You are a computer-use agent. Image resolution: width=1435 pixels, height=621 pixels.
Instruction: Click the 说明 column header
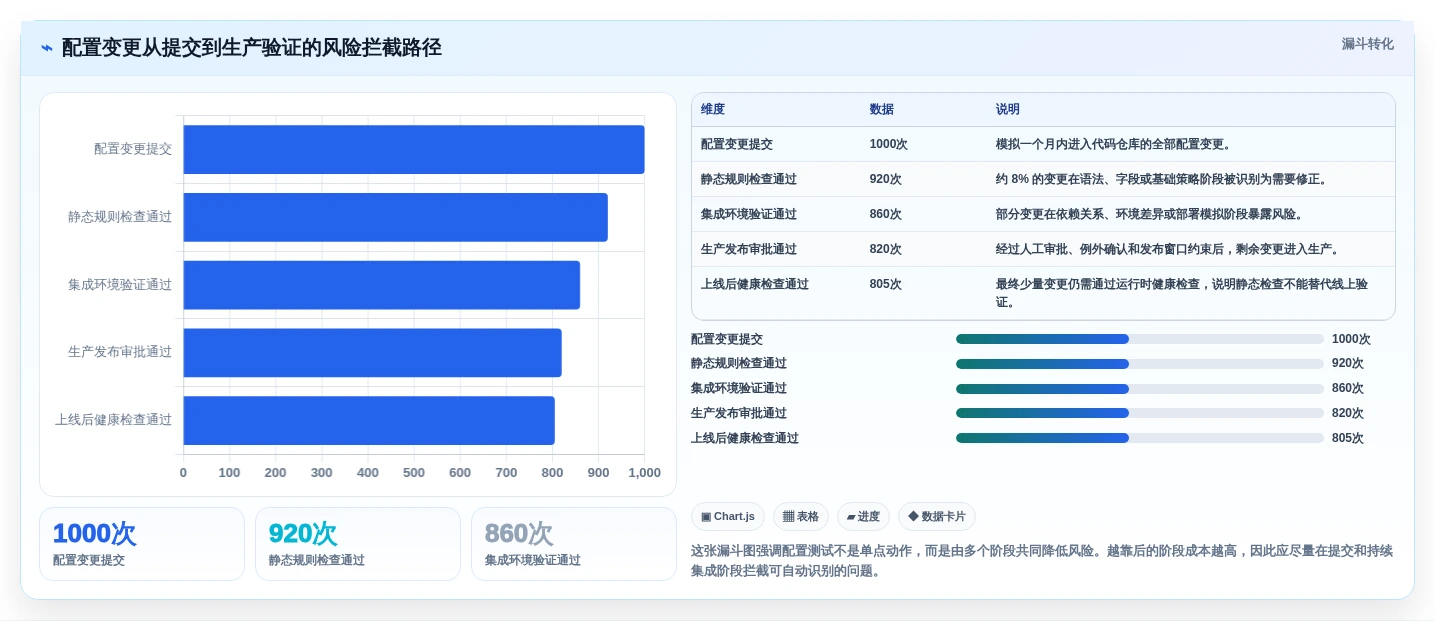[1008, 109]
